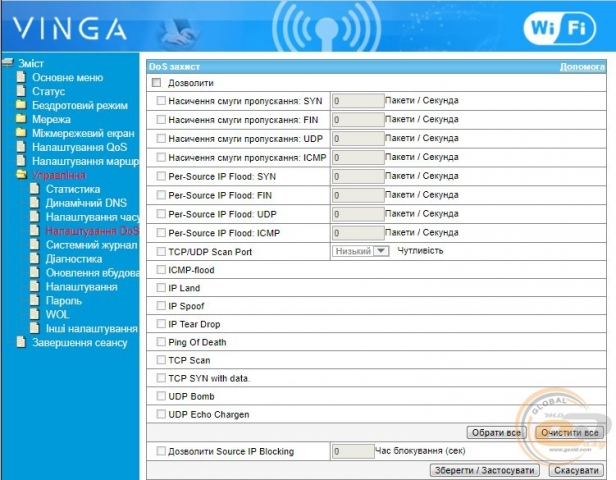The width and height of the screenshot is (616, 480).
Task: Go to the Статистика page
Action: 73,189
